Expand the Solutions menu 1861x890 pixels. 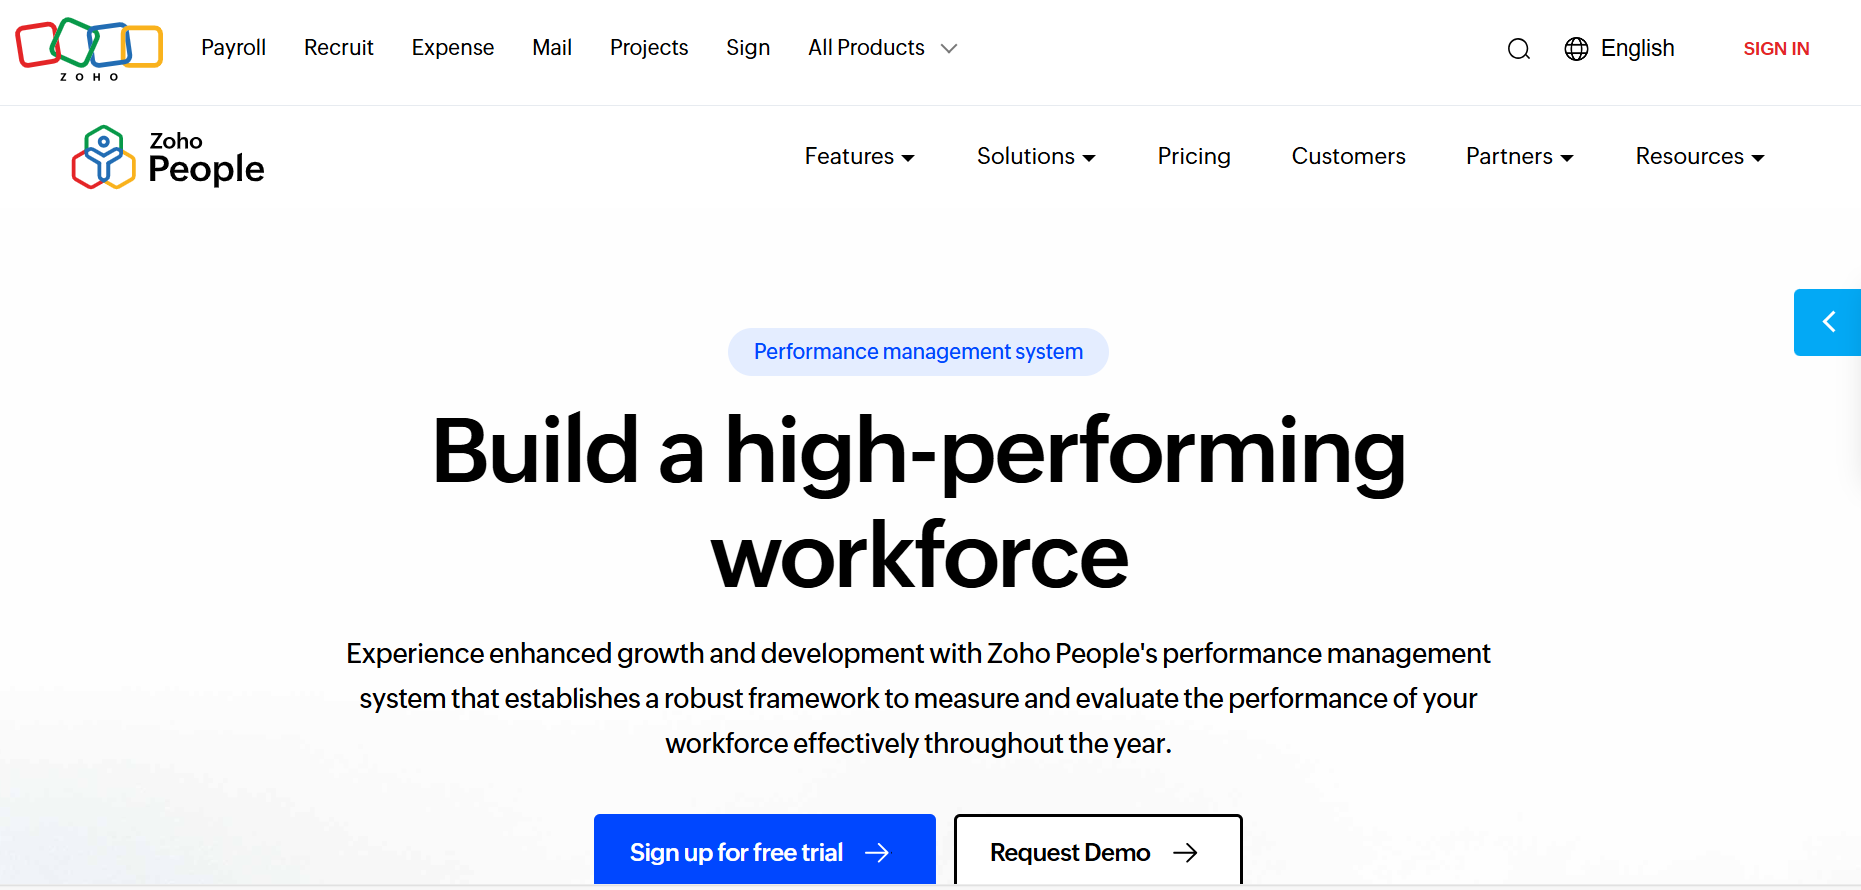coord(1036,156)
